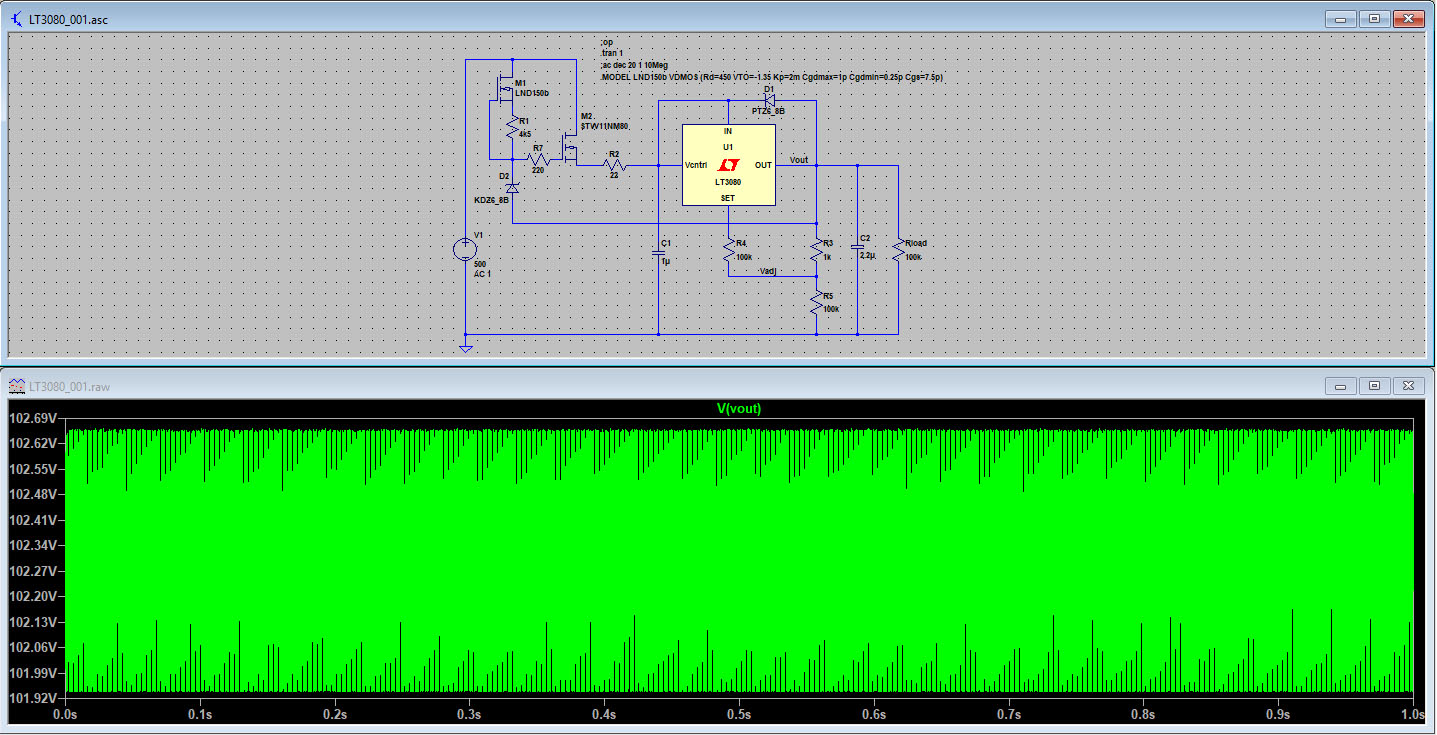Screen dimensions: 1437x735
Task: Click the V(vout) trace label
Action: (x=739, y=408)
